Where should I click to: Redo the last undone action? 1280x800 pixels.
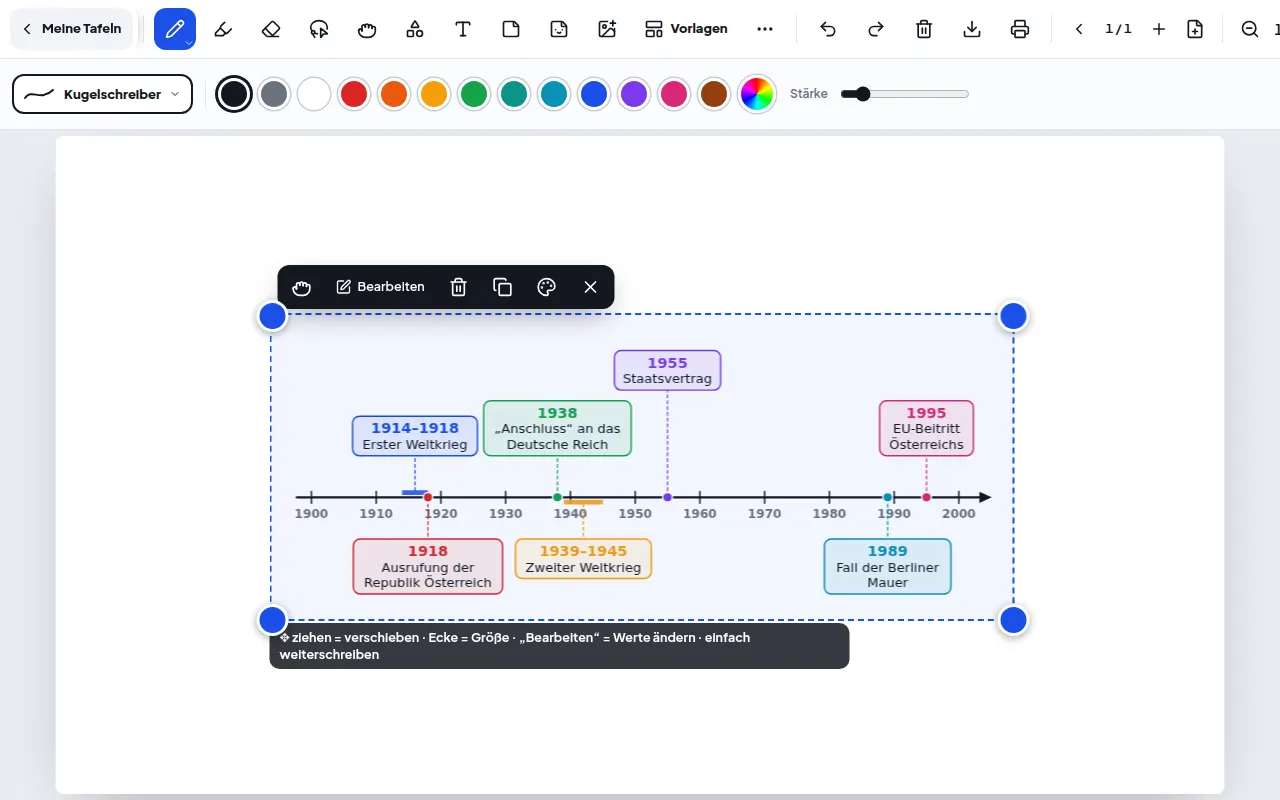[876, 29]
